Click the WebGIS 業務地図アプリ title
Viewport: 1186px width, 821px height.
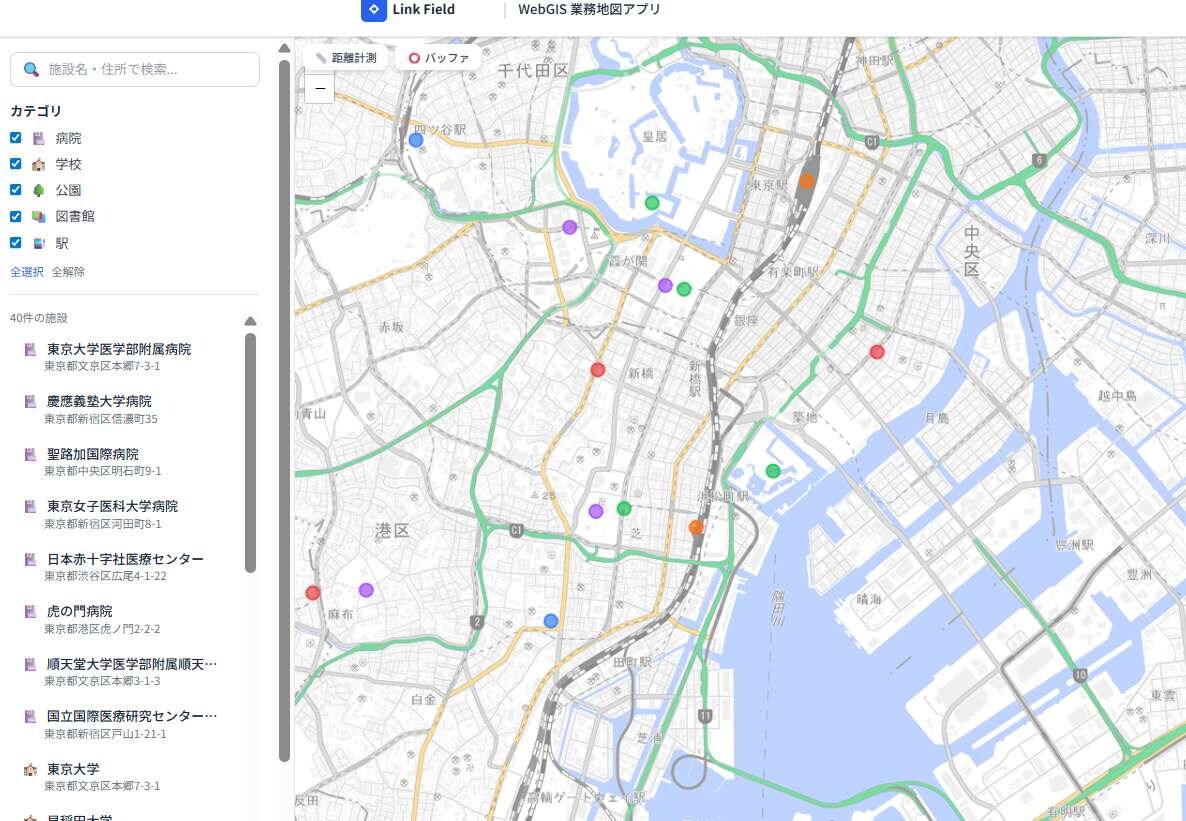pos(589,10)
